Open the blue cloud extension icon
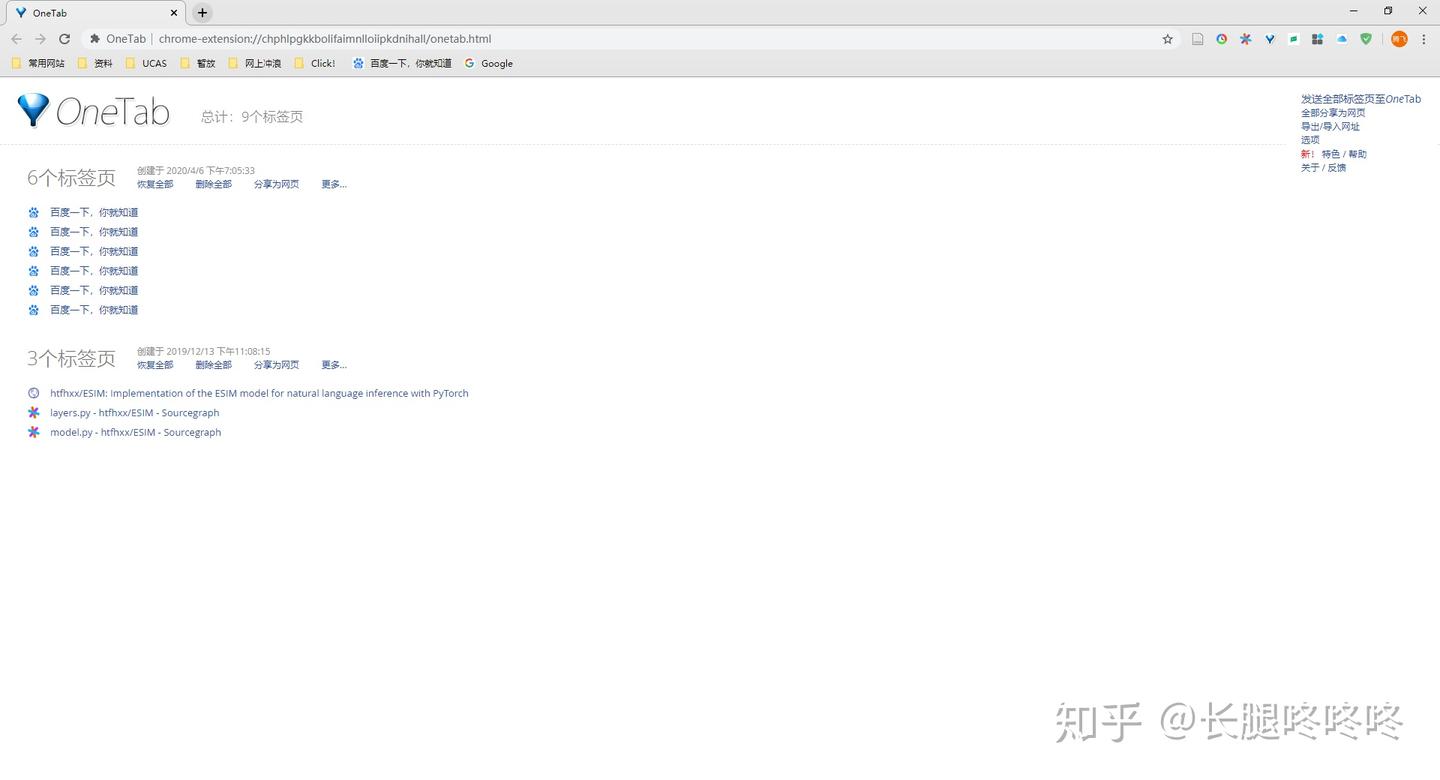Screen dimensions: 1440x780 (1342, 39)
